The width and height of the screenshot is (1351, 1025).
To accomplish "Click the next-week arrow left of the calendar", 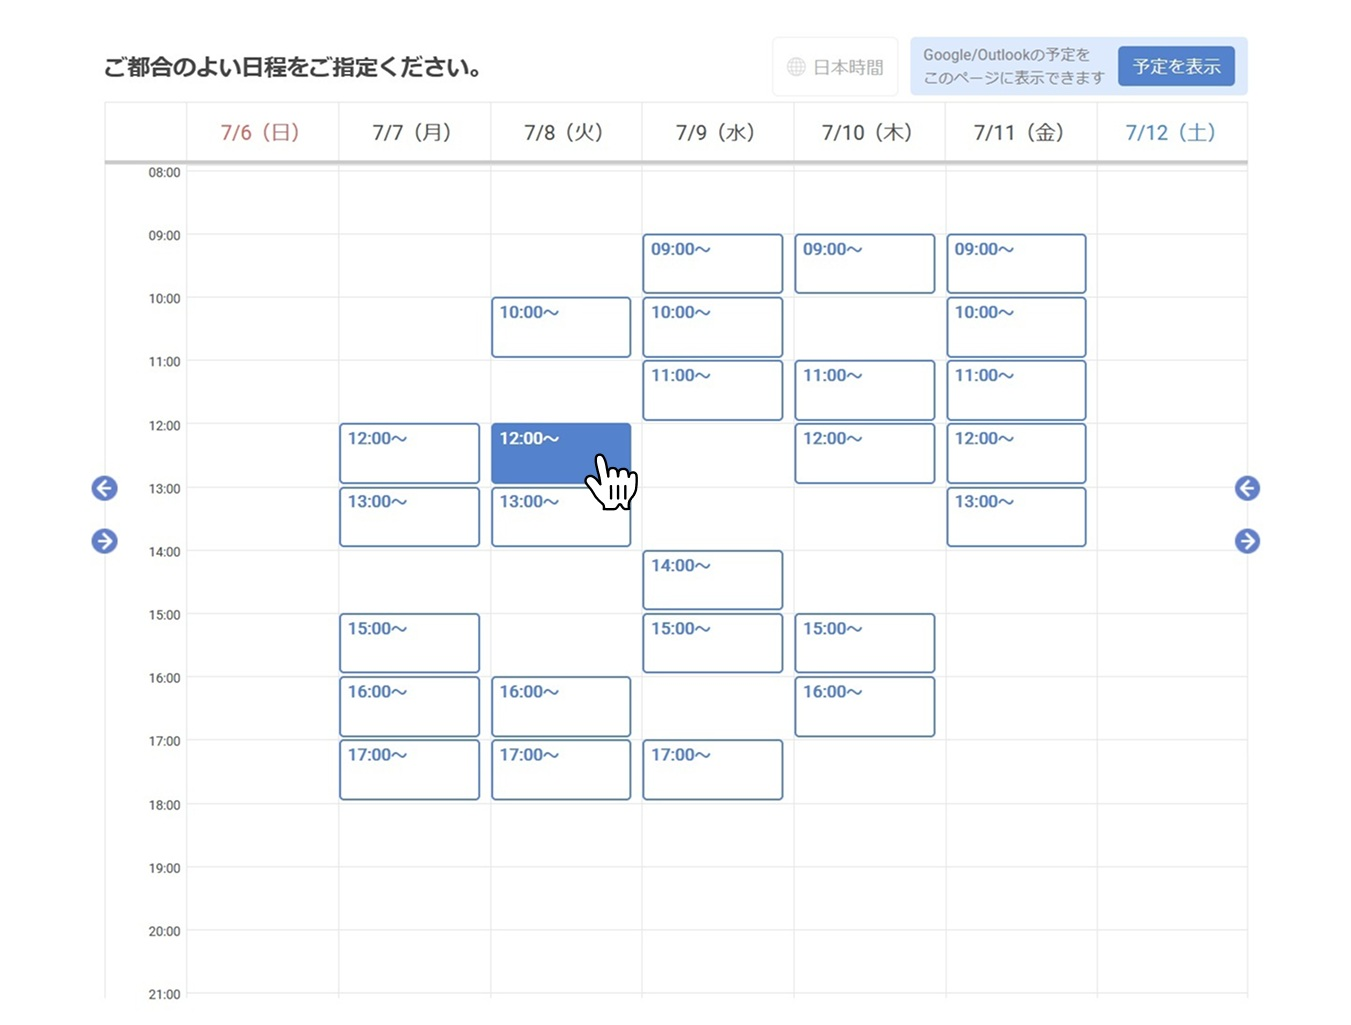I will (104, 541).
